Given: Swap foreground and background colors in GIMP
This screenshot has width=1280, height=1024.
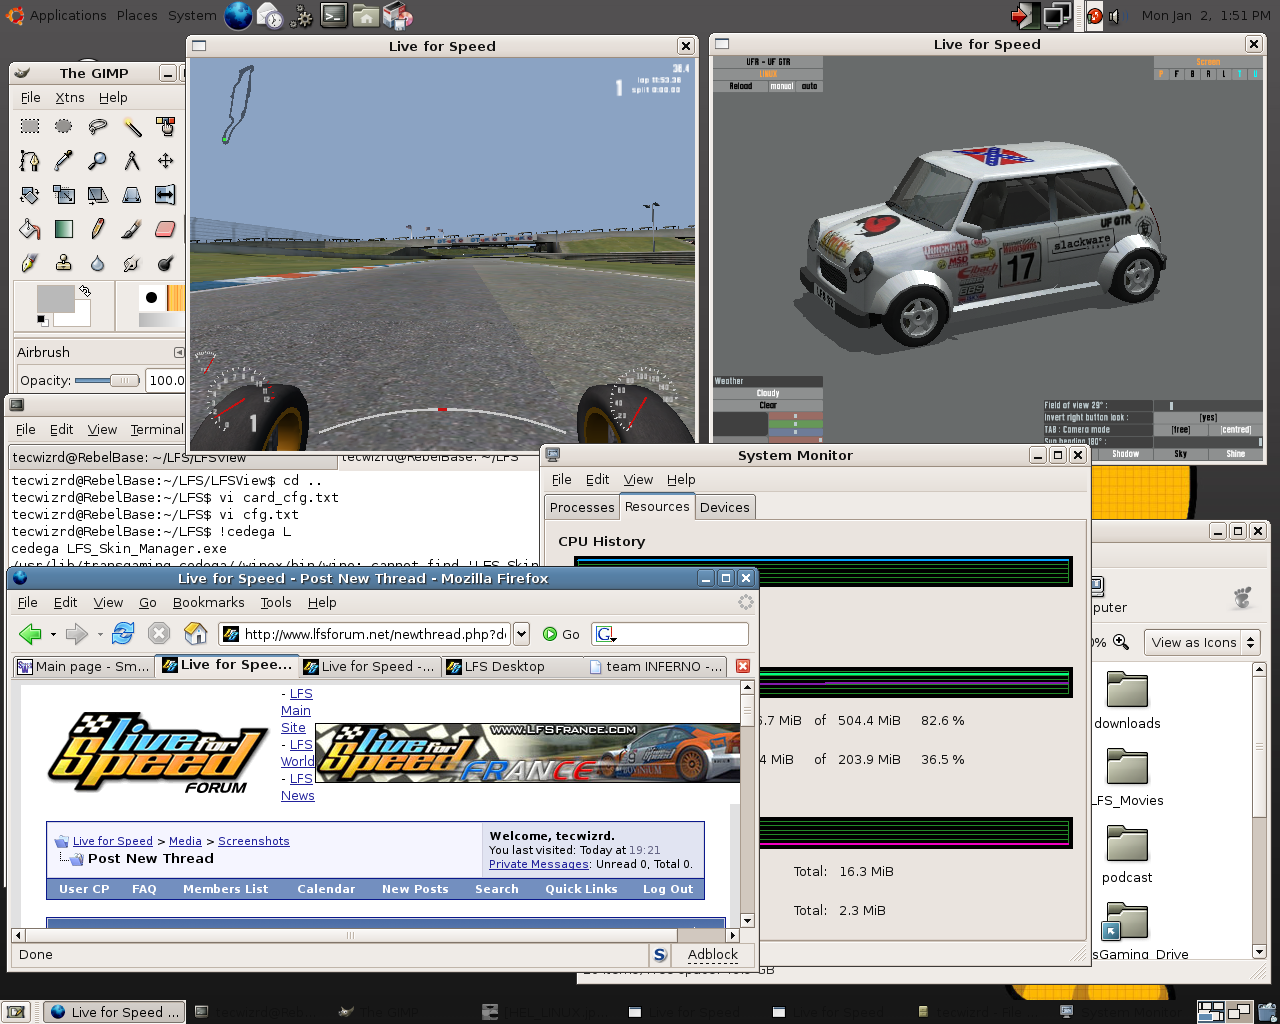Looking at the screenshot, I should 86,291.
